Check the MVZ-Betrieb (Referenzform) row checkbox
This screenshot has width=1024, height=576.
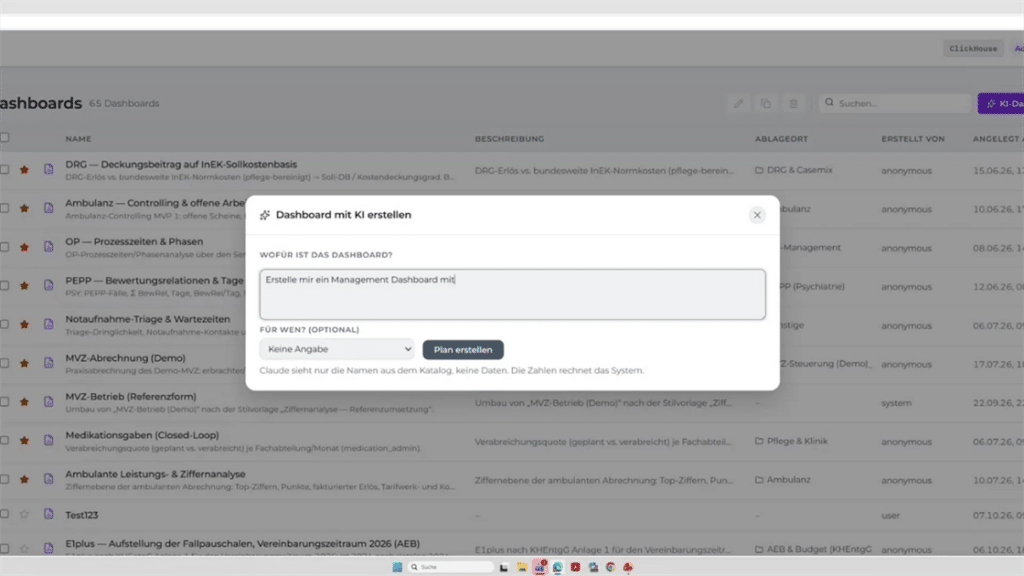(5, 402)
